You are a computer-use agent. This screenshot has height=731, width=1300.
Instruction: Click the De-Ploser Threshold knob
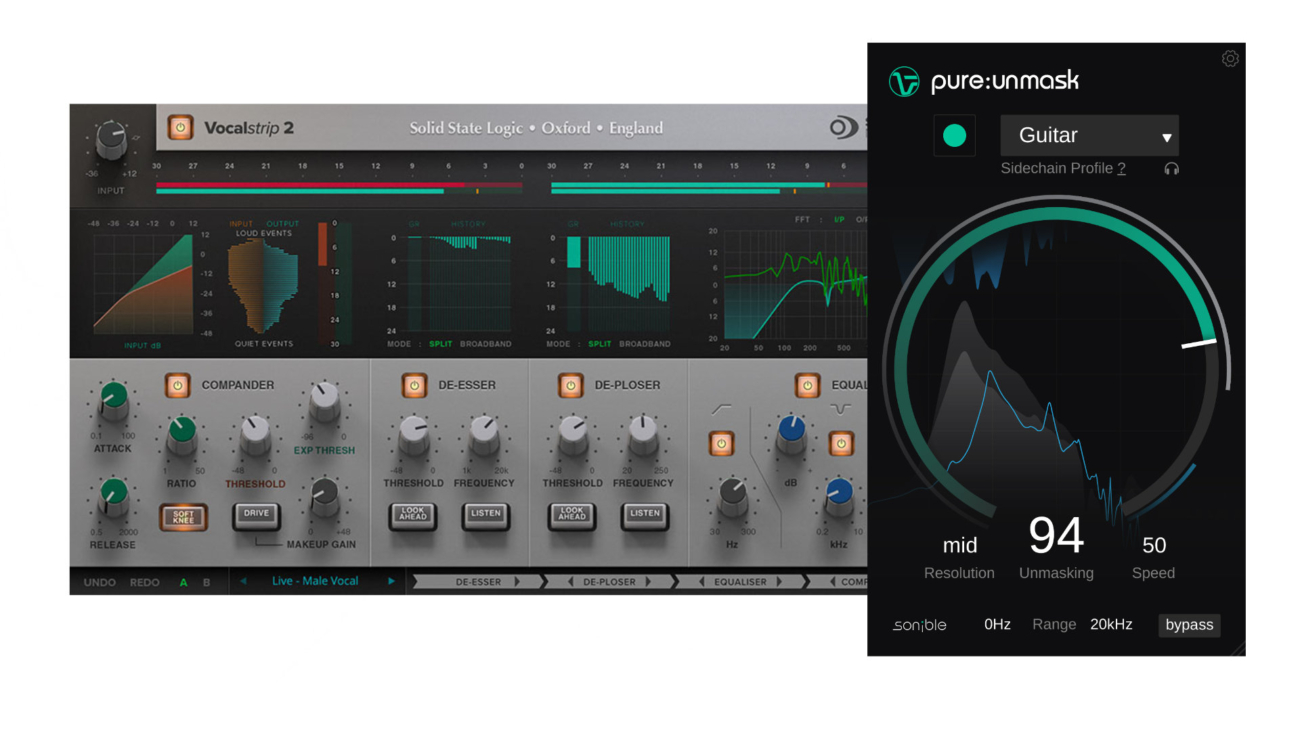coord(572,435)
